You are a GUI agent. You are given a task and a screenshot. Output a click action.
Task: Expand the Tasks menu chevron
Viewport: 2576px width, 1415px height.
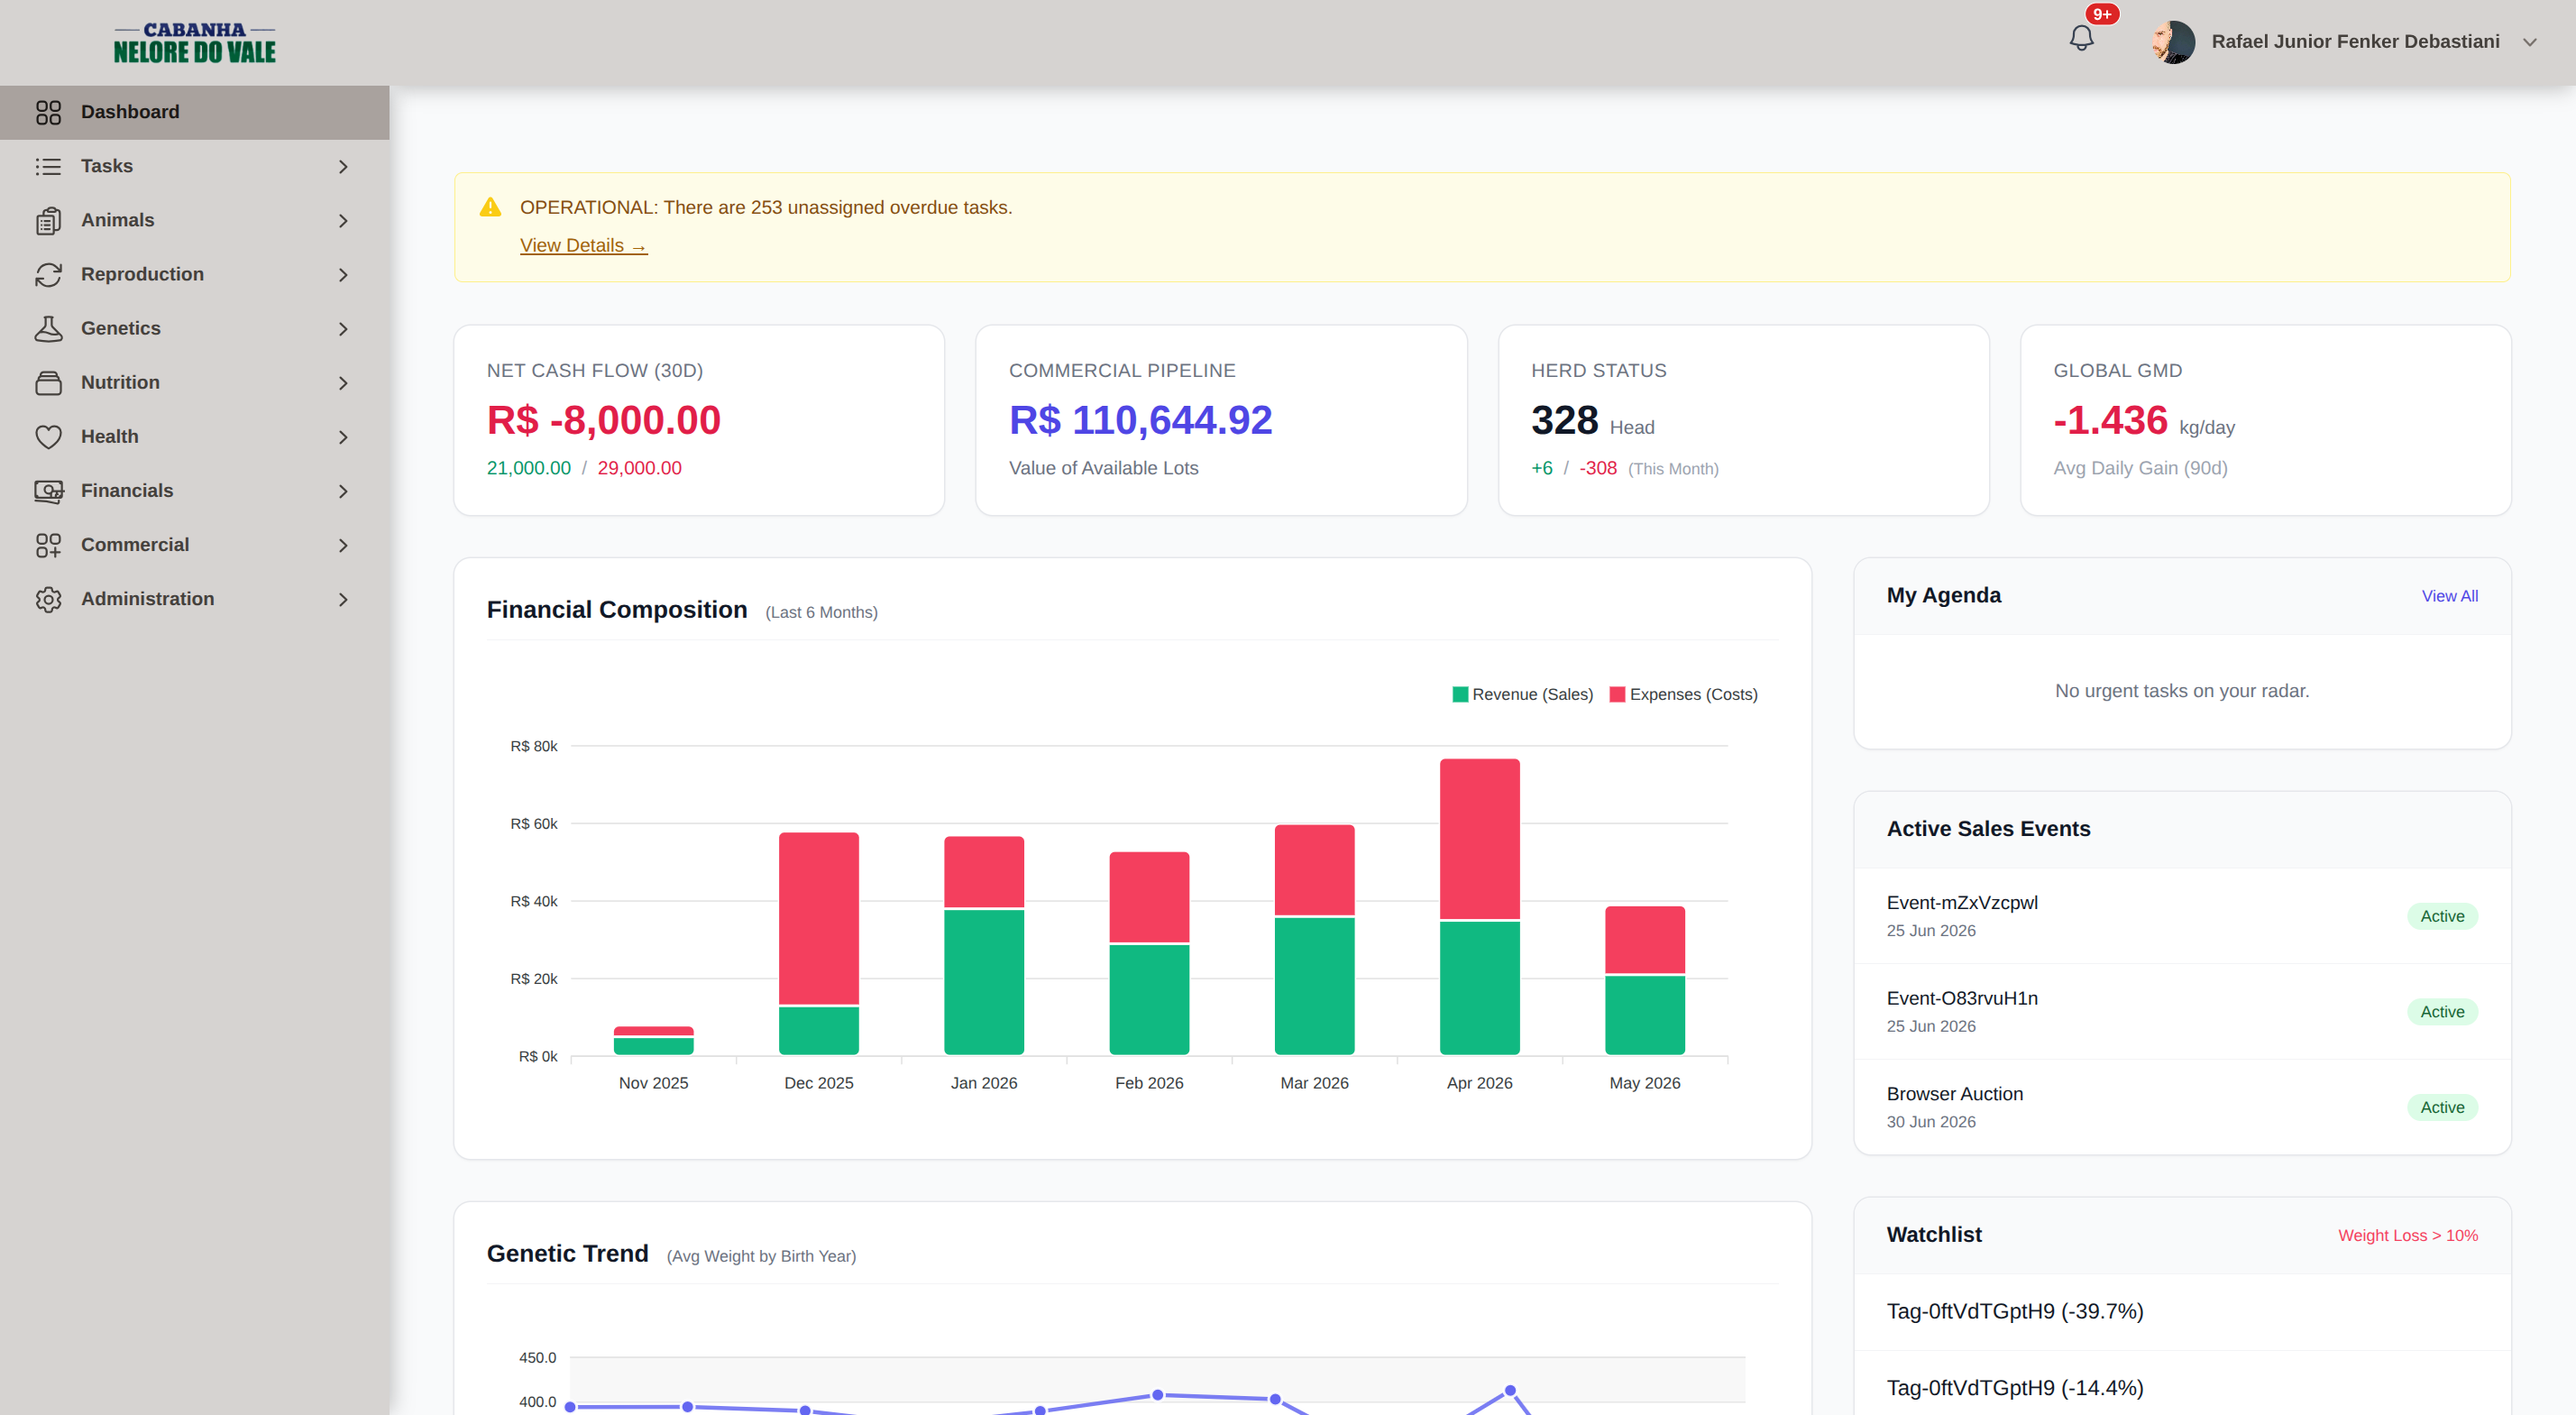tap(343, 166)
